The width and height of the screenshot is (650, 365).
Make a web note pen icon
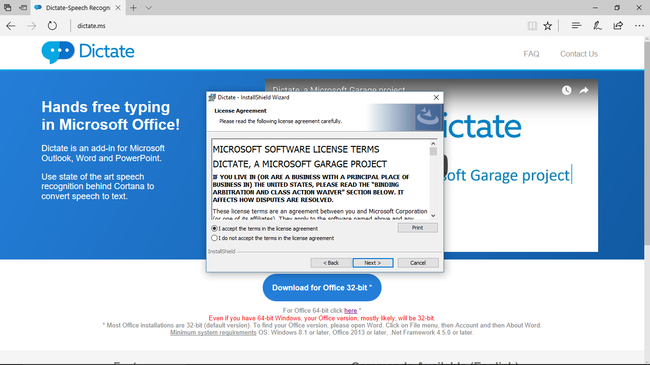(597, 26)
